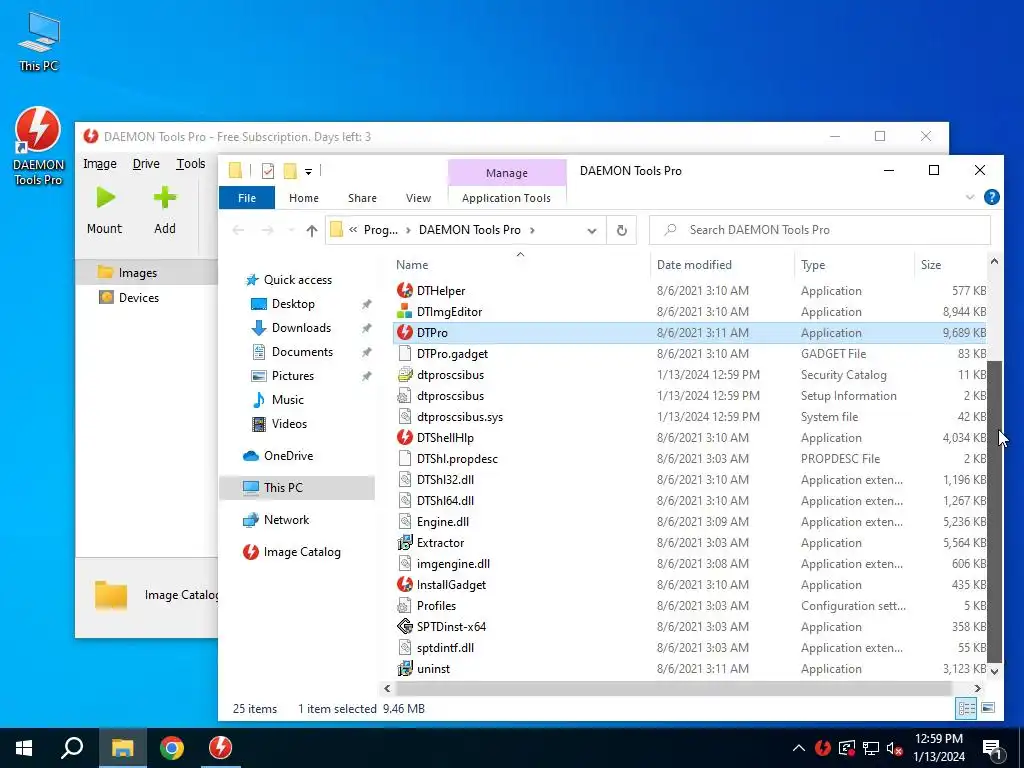1024x768 pixels.
Task: Select Images in DAEMON Tools sidebar
Action: pyautogui.click(x=137, y=273)
